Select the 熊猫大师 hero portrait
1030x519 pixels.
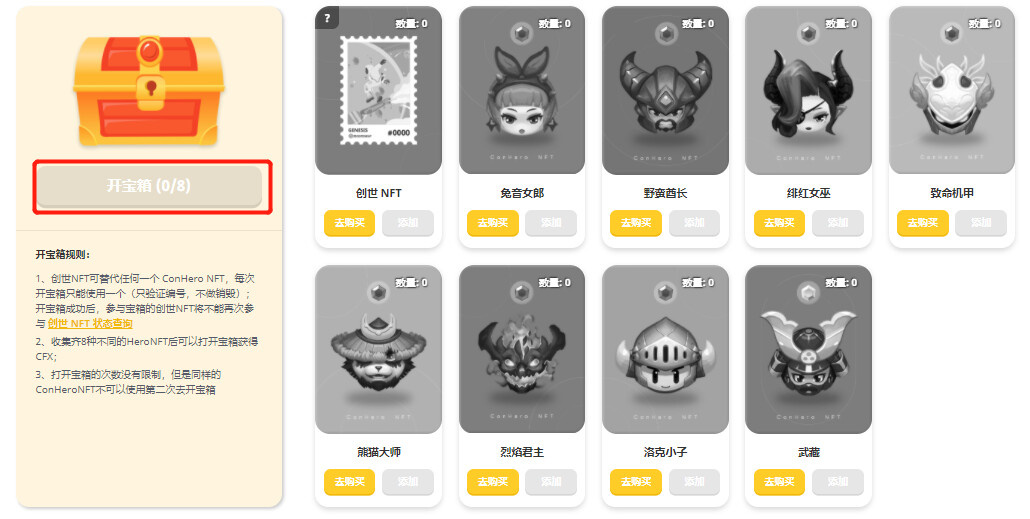click(378, 350)
